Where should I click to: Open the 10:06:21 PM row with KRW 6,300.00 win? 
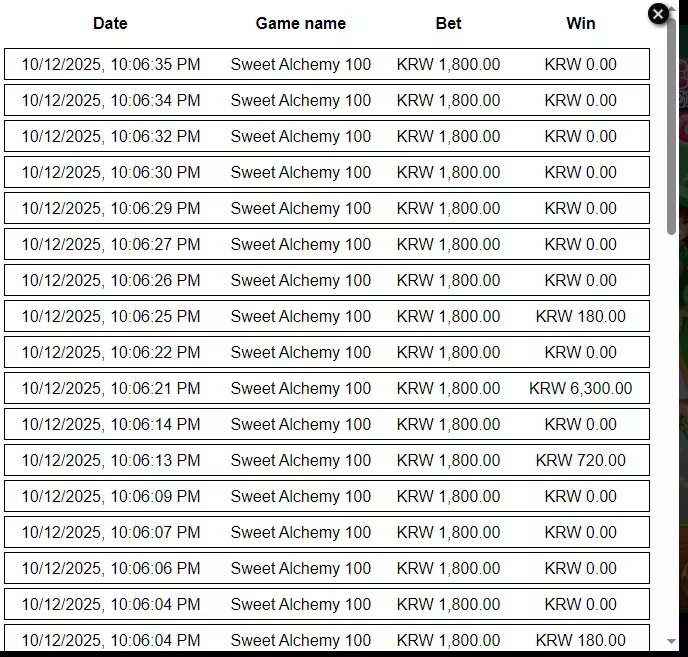(x=327, y=388)
